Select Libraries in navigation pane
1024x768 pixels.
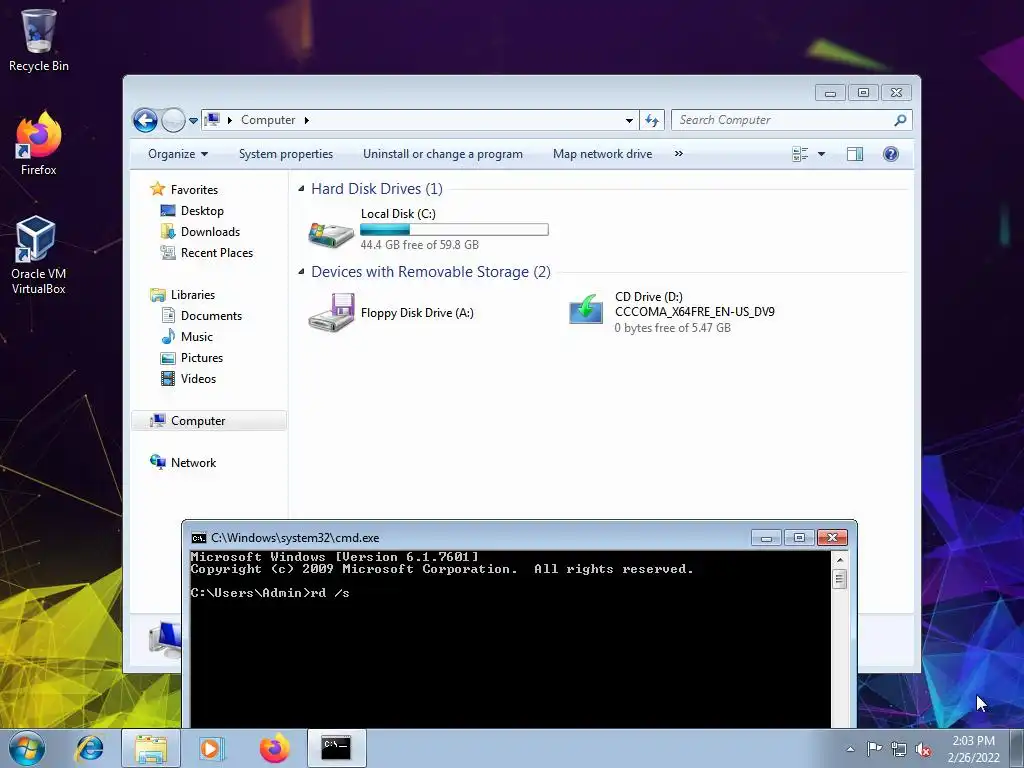(x=193, y=295)
